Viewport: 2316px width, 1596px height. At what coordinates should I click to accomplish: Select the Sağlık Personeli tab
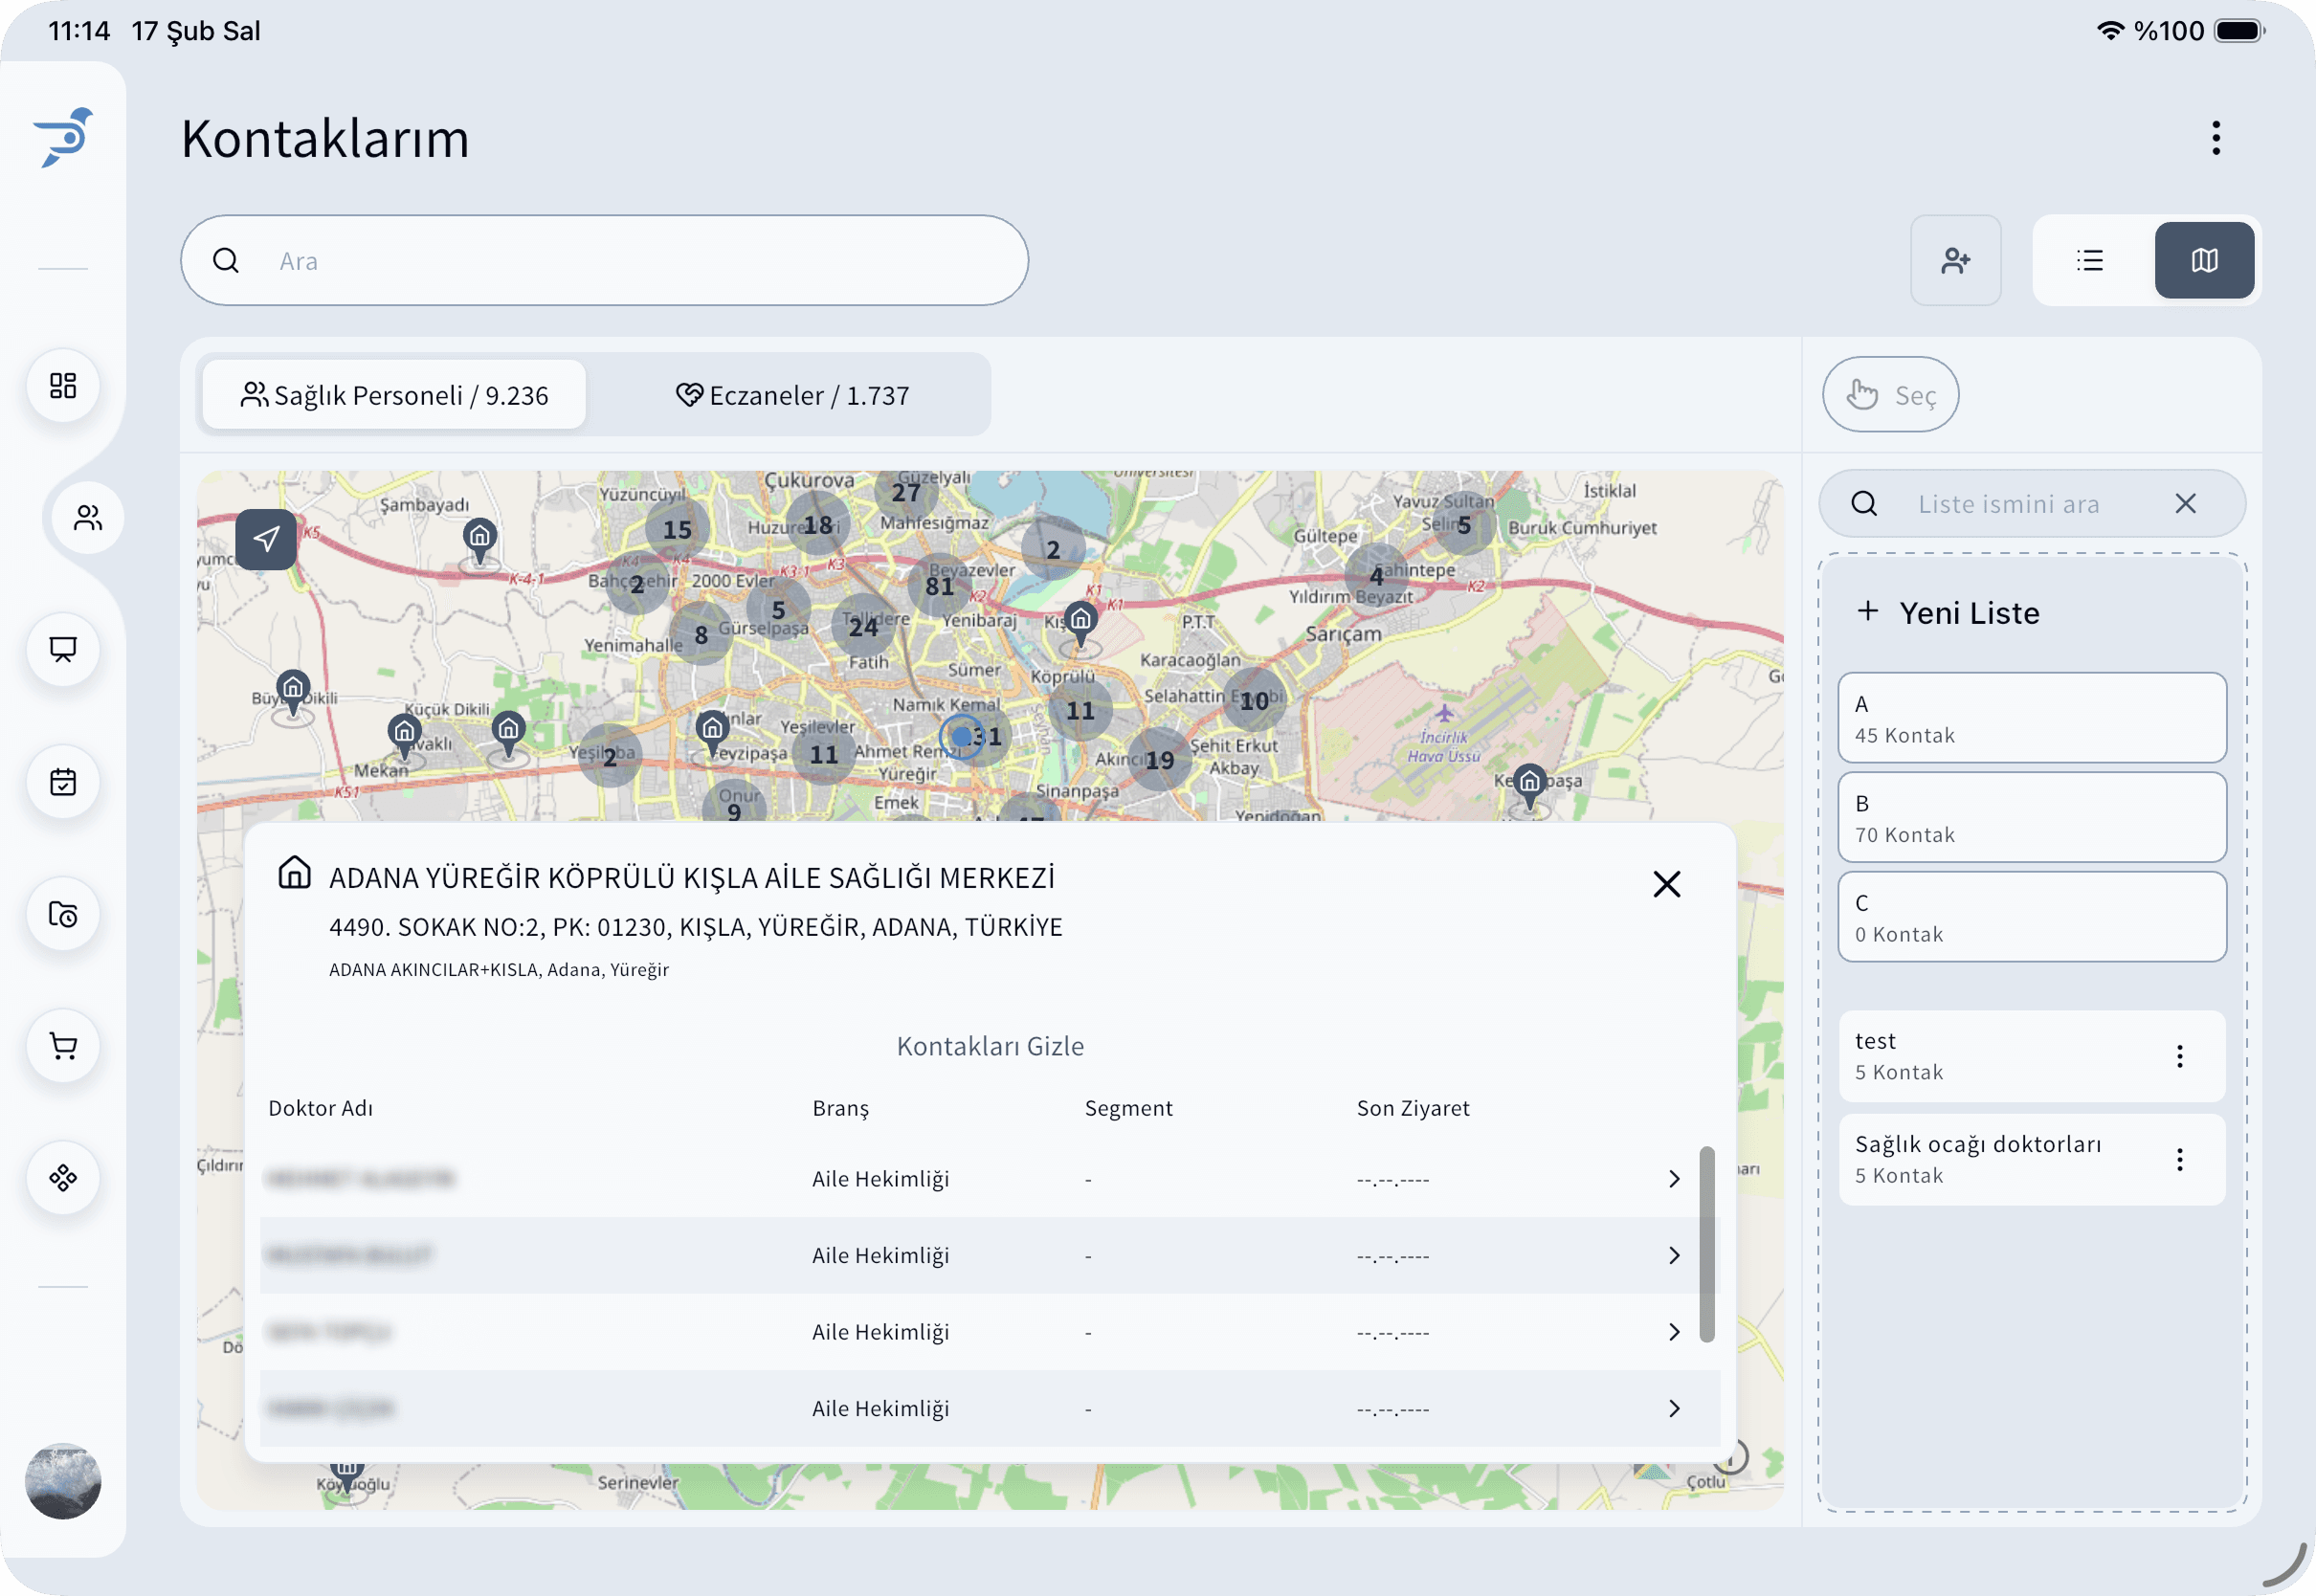point(394,395)
